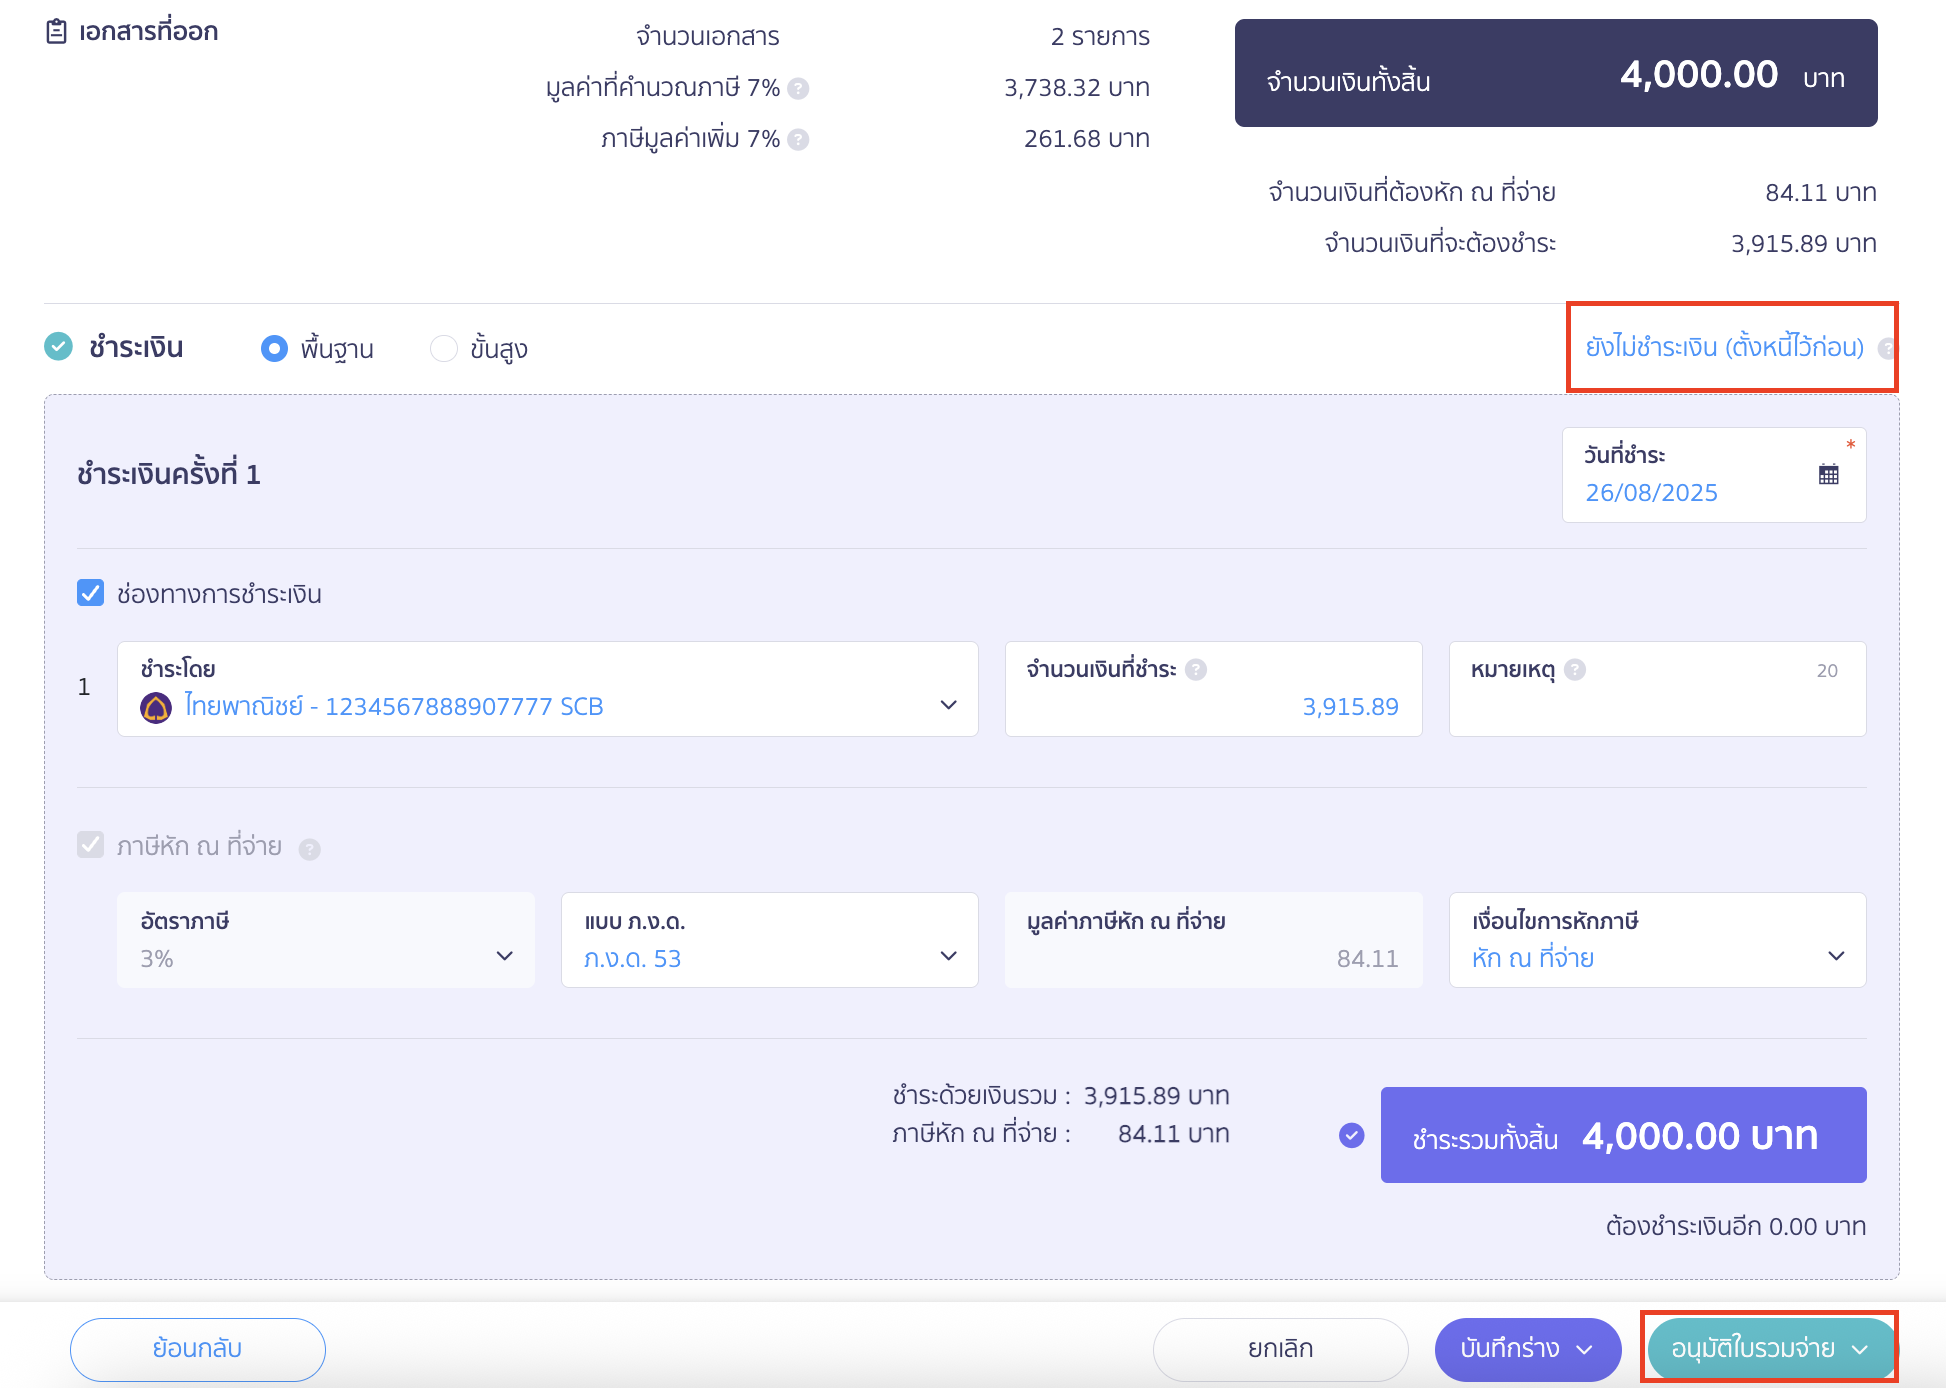Viewport: 1946px width, 1388px height.
Task: Click ยังไม่ชำระเงิน (ตั้งหนี้ไว้ก่อน) link
Action: [x=1725, y=347]
